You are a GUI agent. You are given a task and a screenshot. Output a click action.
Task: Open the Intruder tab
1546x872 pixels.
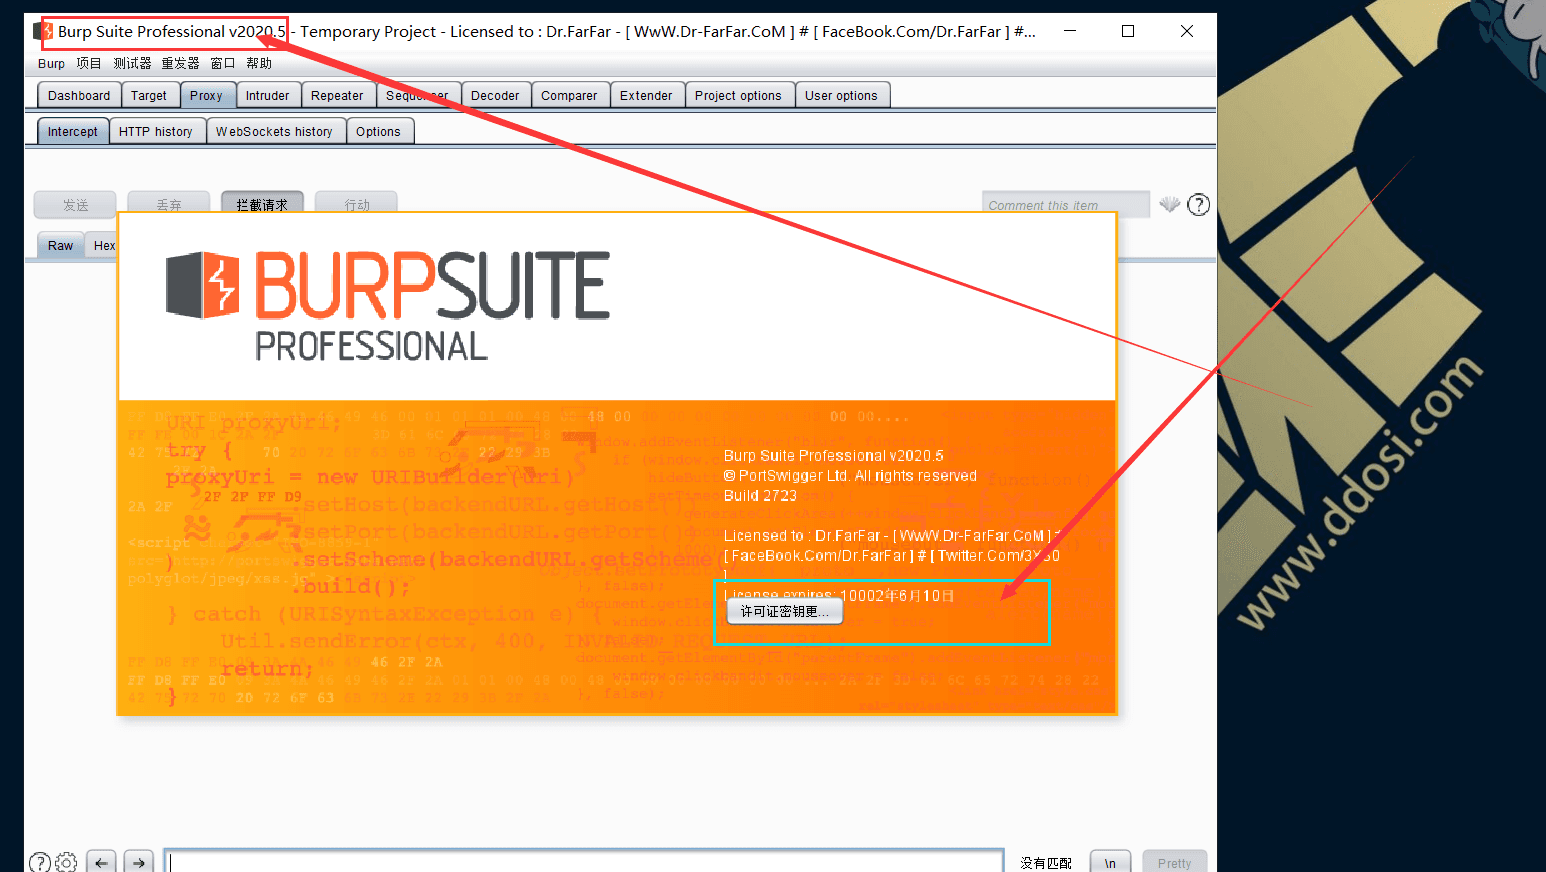click(x=267, y=96)
